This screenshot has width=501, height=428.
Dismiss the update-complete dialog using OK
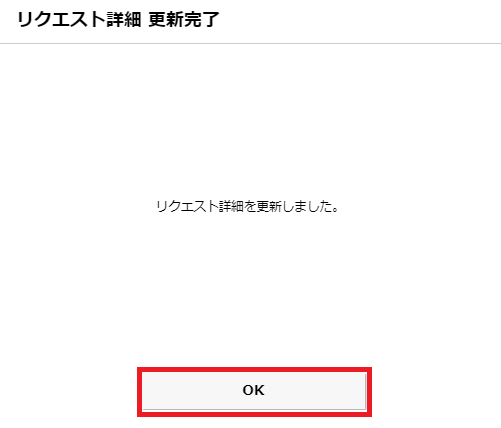click(x=254, y=391)
